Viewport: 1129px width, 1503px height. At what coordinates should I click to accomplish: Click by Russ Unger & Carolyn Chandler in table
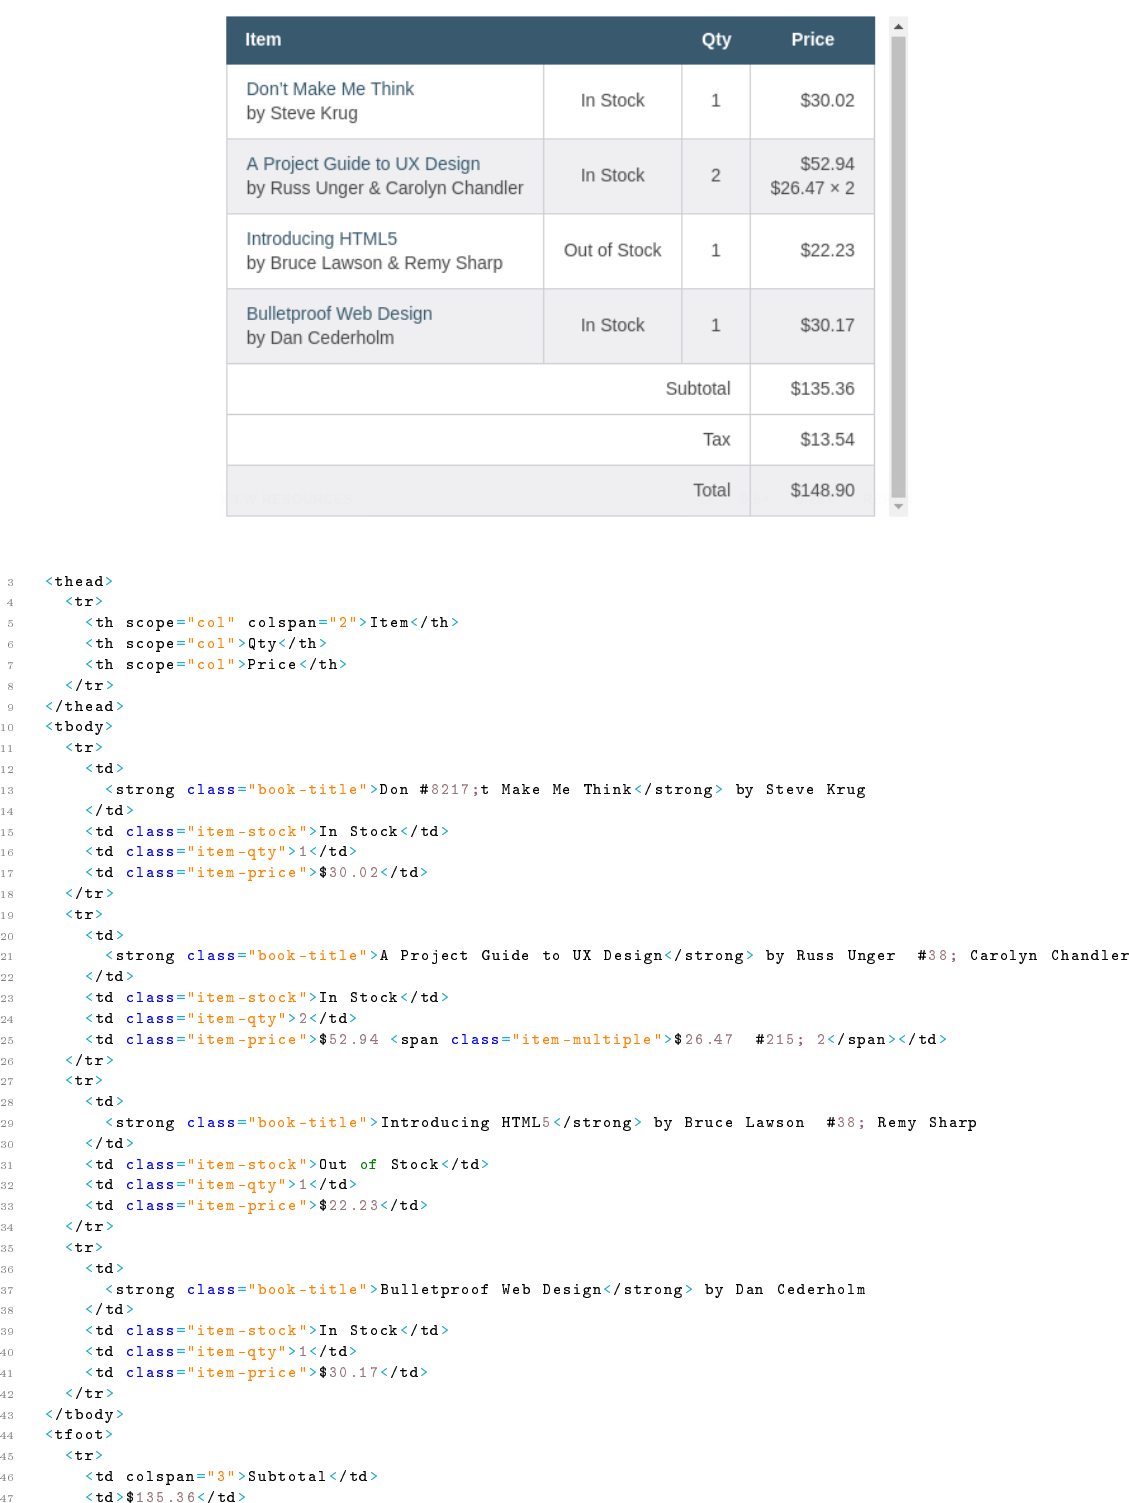coord(385,188)
